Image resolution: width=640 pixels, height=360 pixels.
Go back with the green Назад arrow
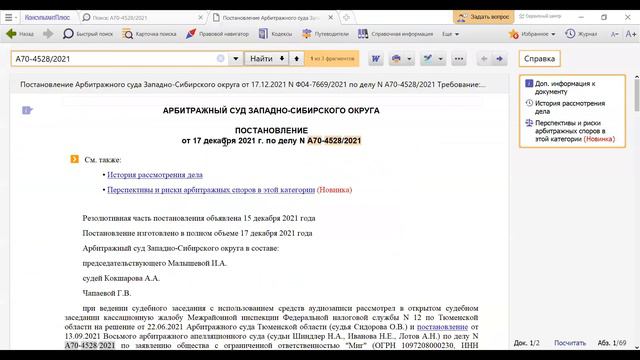pos(20,34)
